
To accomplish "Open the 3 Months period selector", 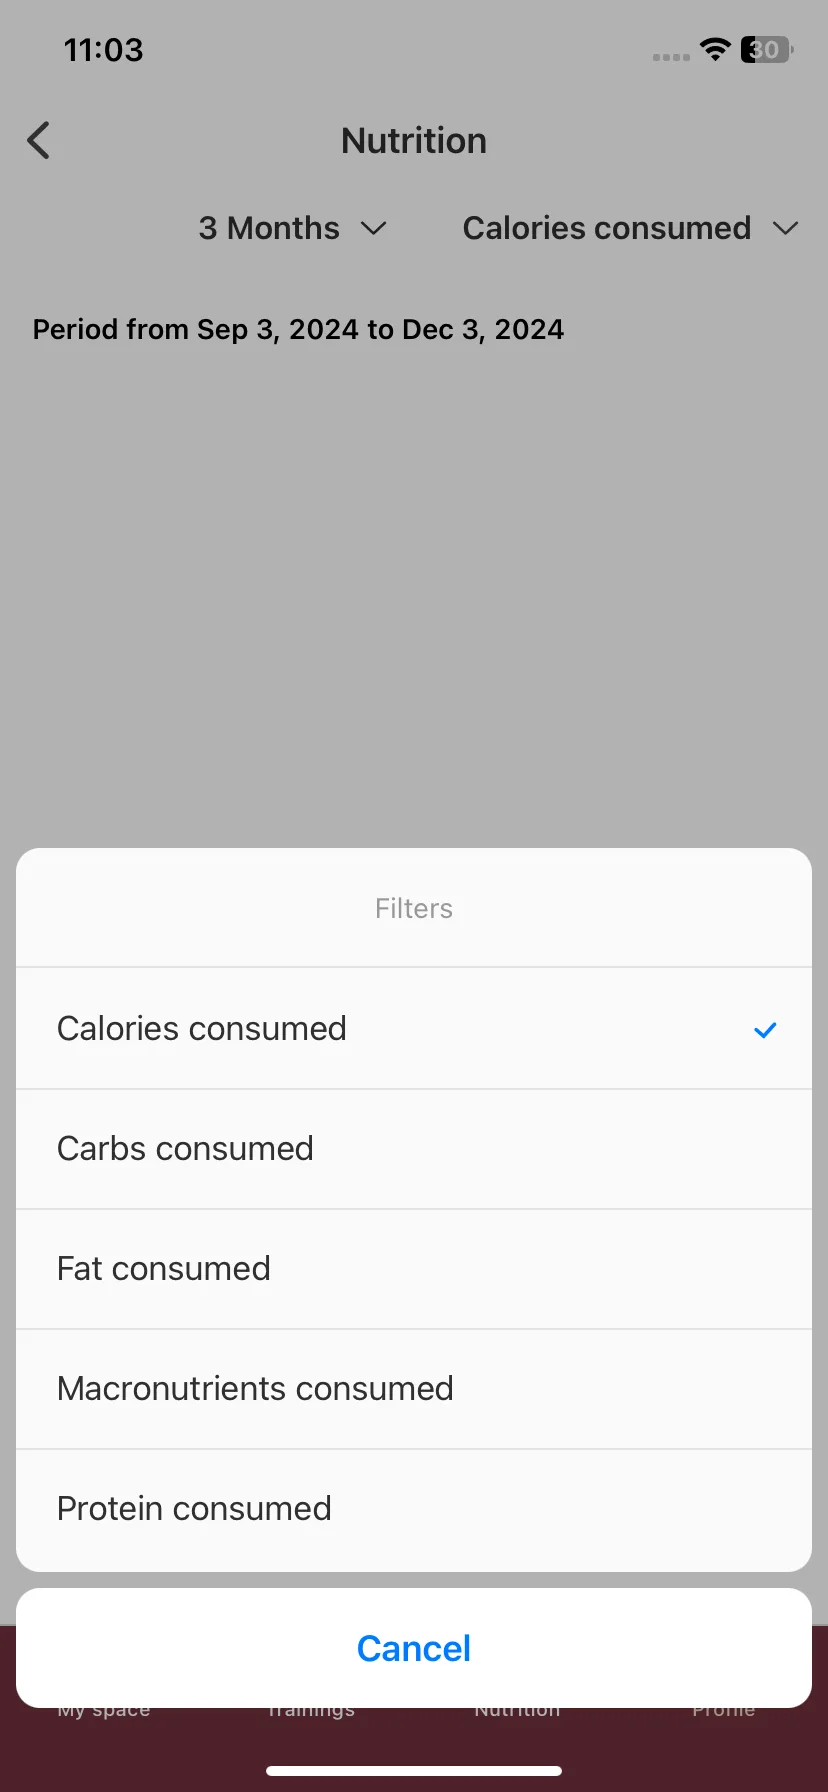I will tap(292, 228).
